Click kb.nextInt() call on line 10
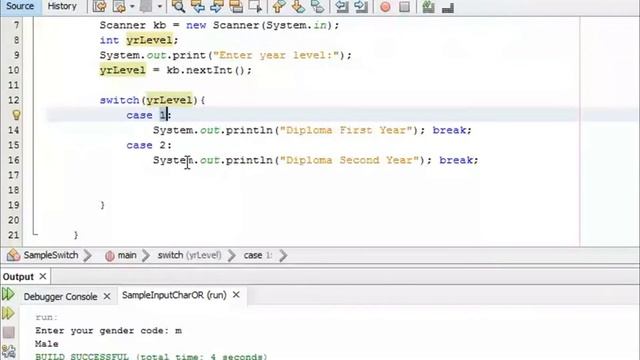Screen dimensions: 640x360 (x=205, y=70)
